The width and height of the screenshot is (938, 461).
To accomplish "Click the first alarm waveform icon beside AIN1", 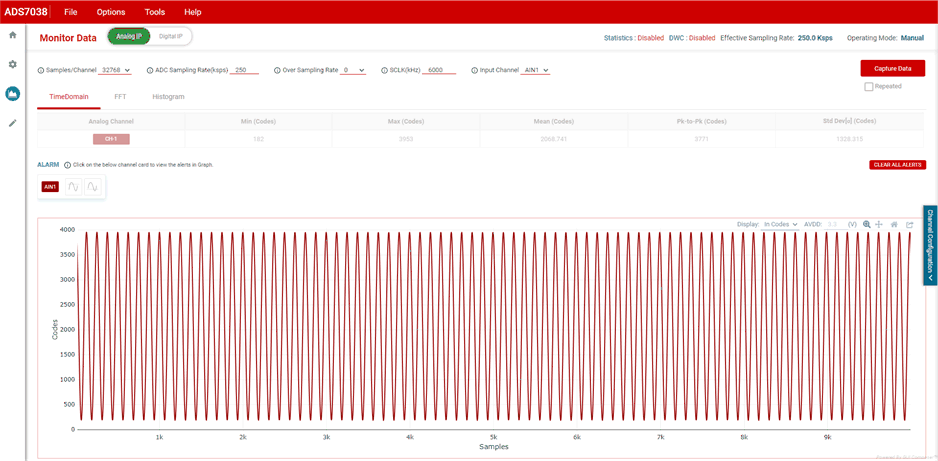I will pos(74,187).
